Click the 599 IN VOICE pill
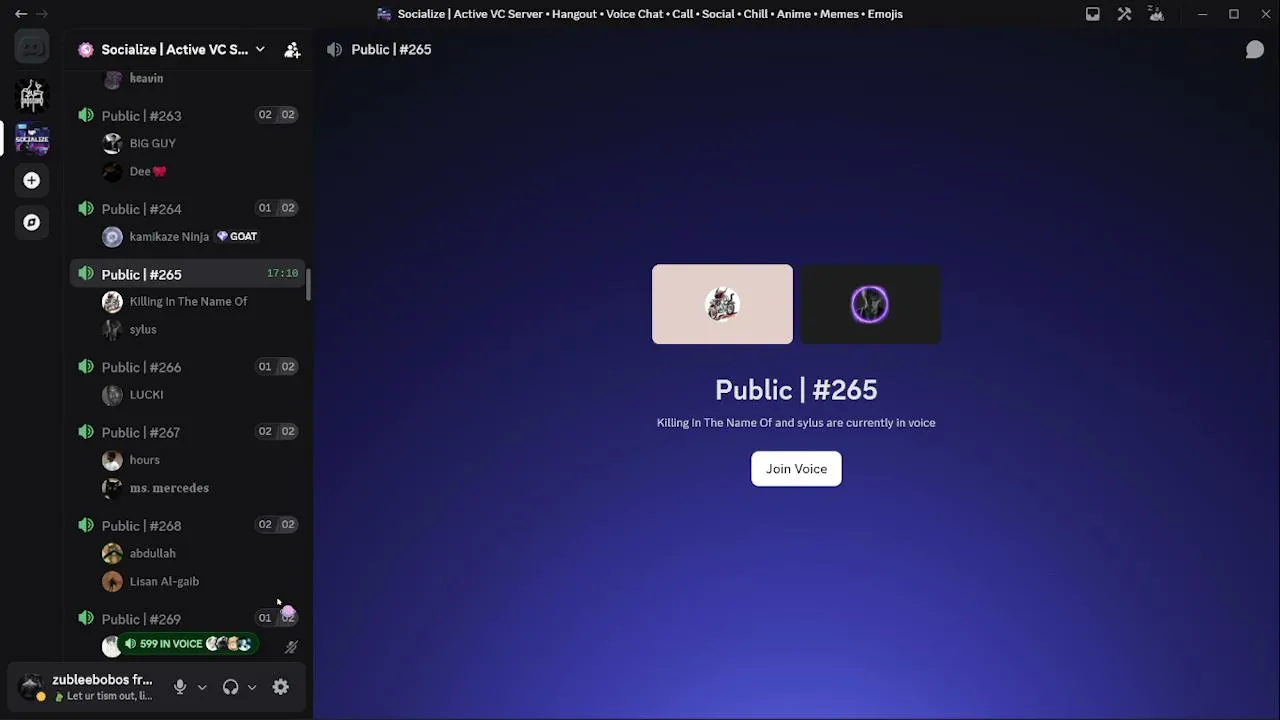Image resolution: width=1280 pixels, height=720 pixels. pyautogui.click(x=188, y=644)
